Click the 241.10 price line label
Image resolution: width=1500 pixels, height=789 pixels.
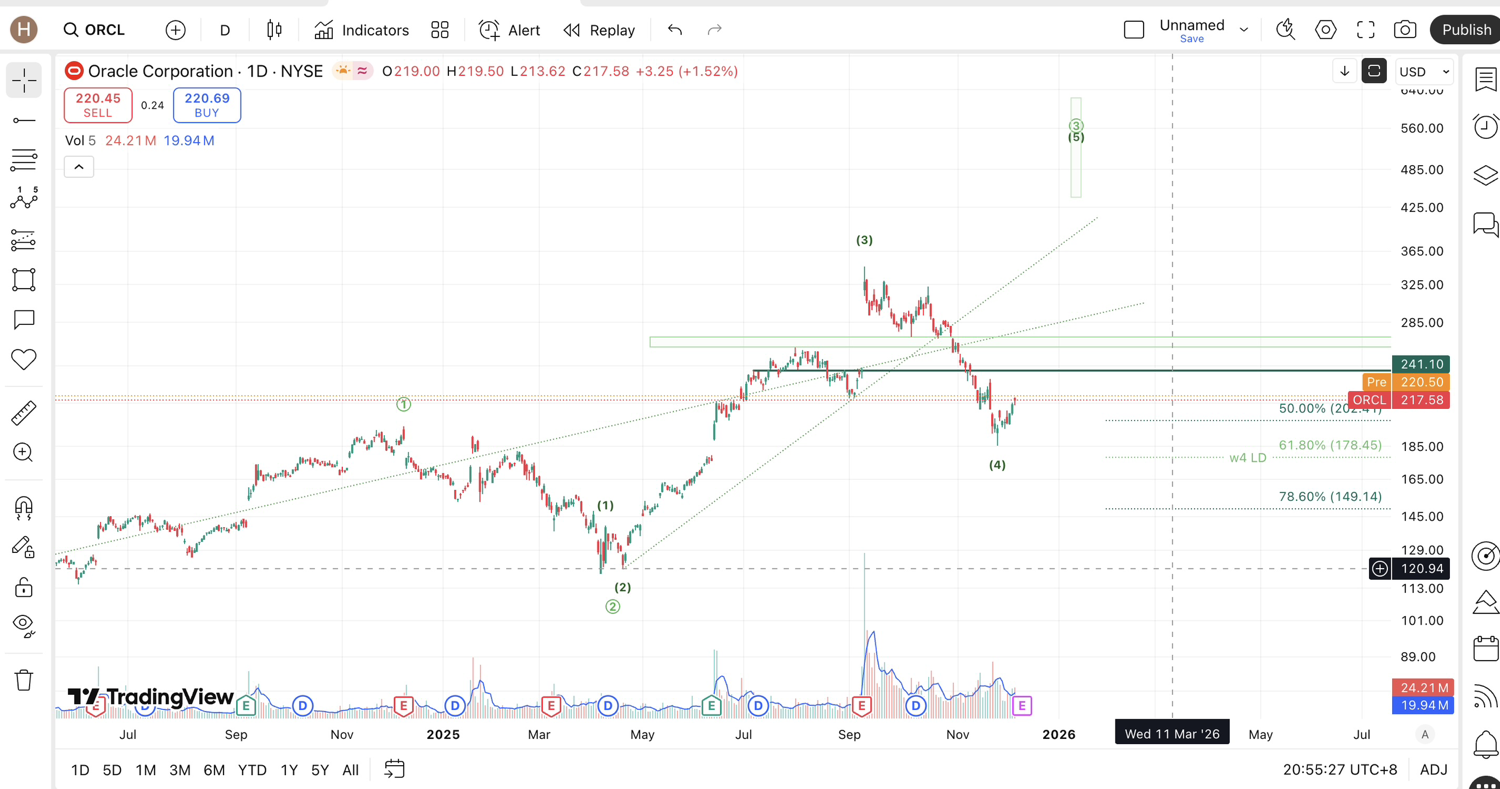click(1420, 365)
